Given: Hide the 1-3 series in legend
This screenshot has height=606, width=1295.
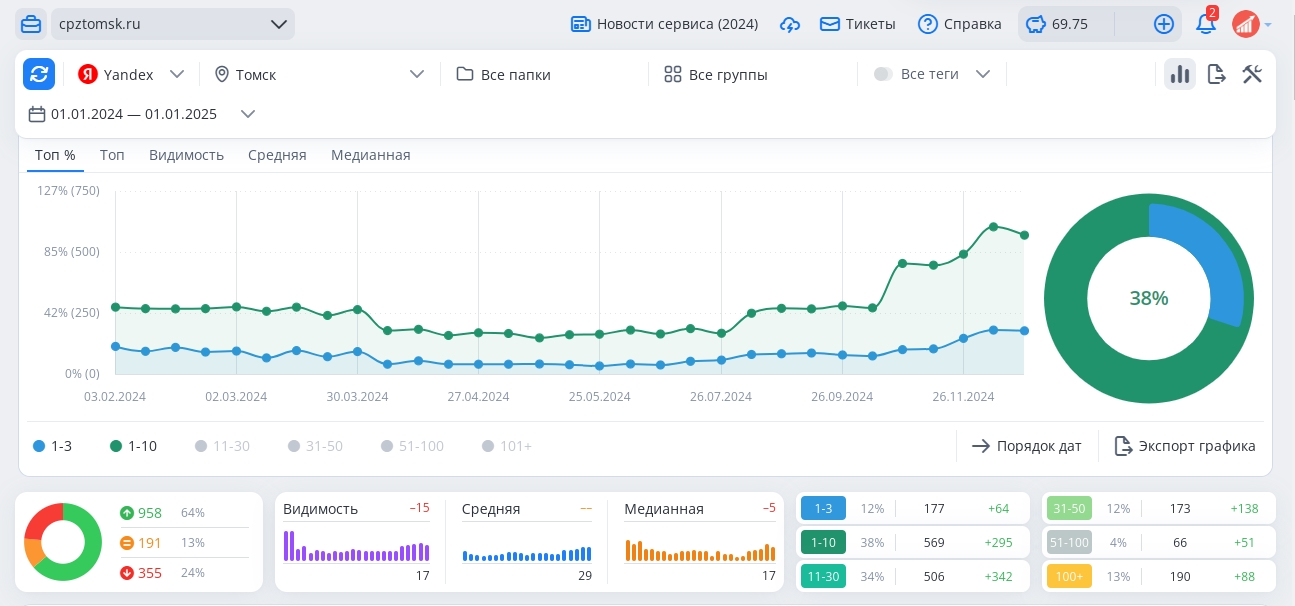Looking at the screenshot, I should click(52, 446).
